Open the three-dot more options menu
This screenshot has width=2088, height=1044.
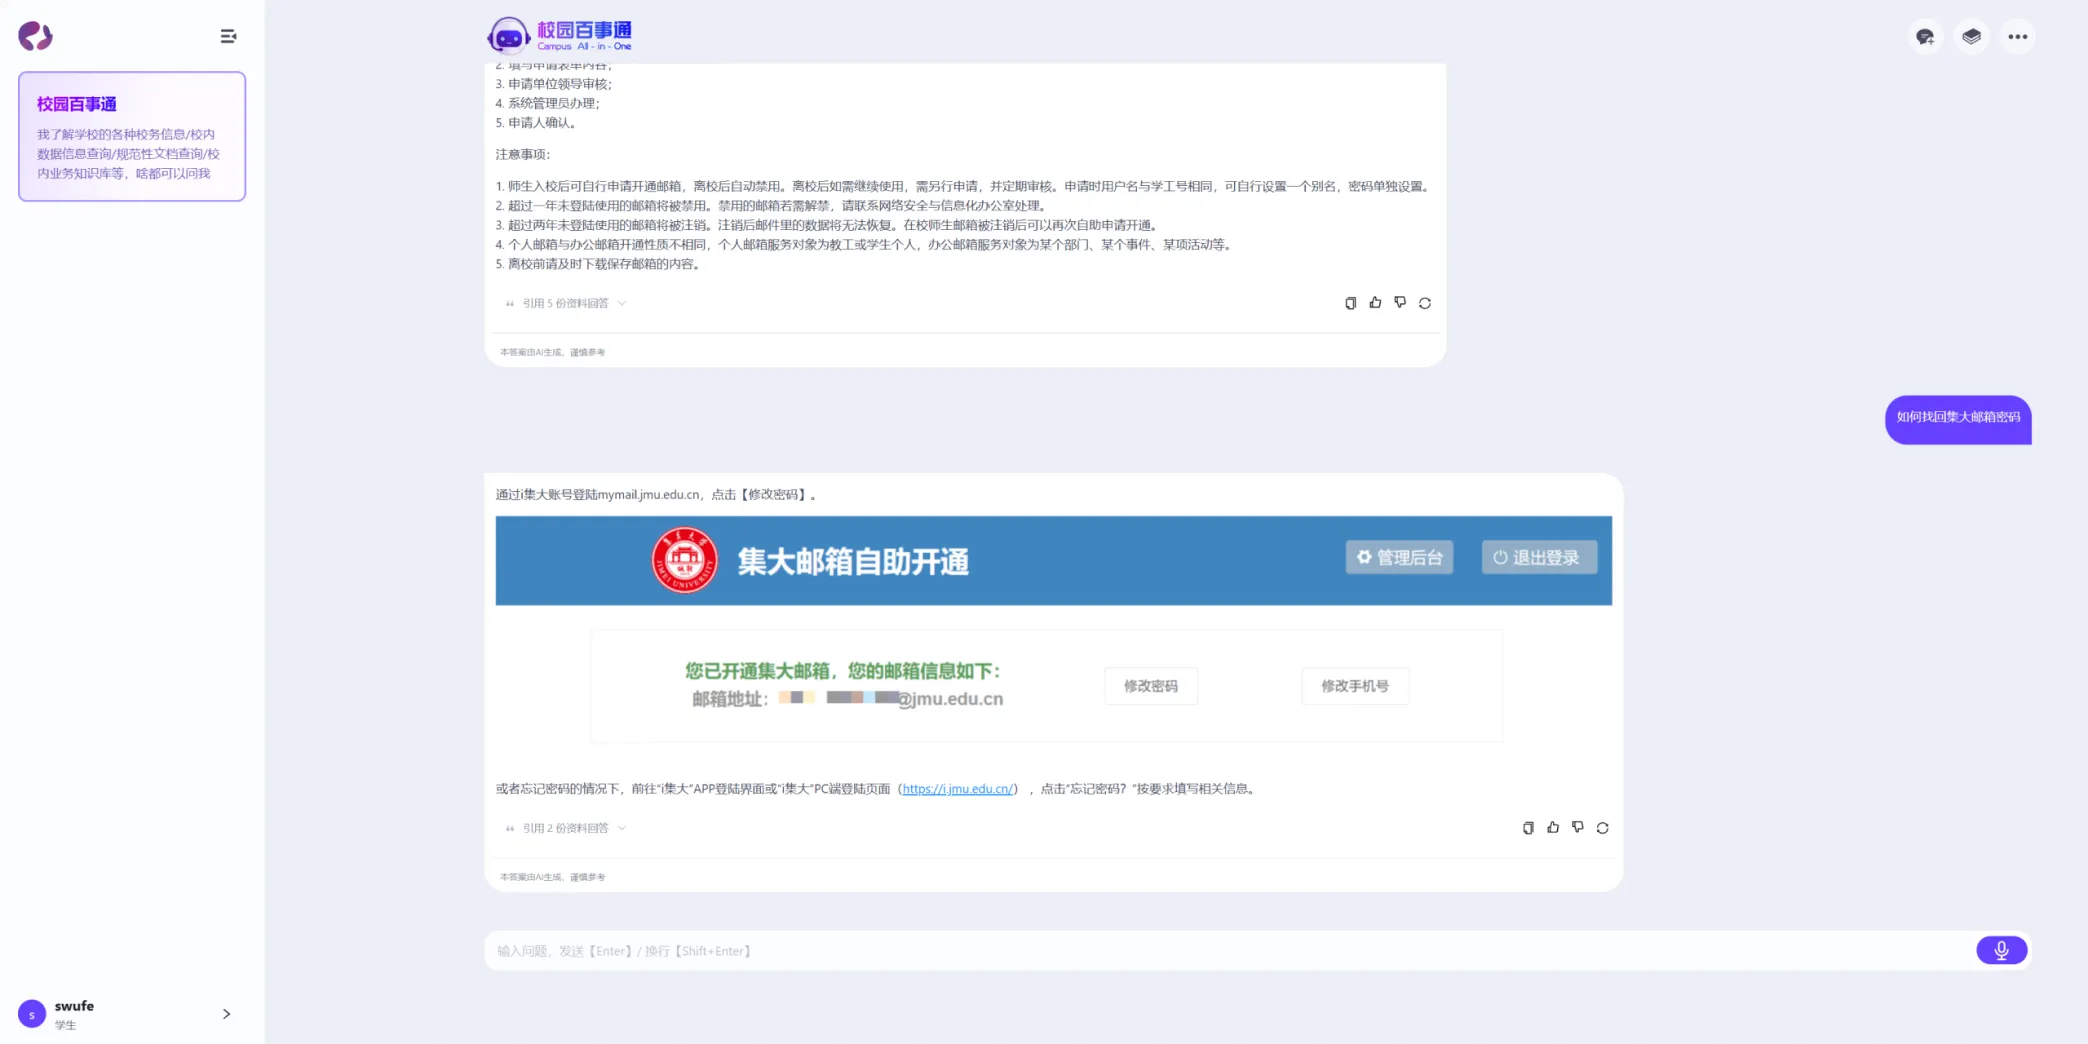2017,37
